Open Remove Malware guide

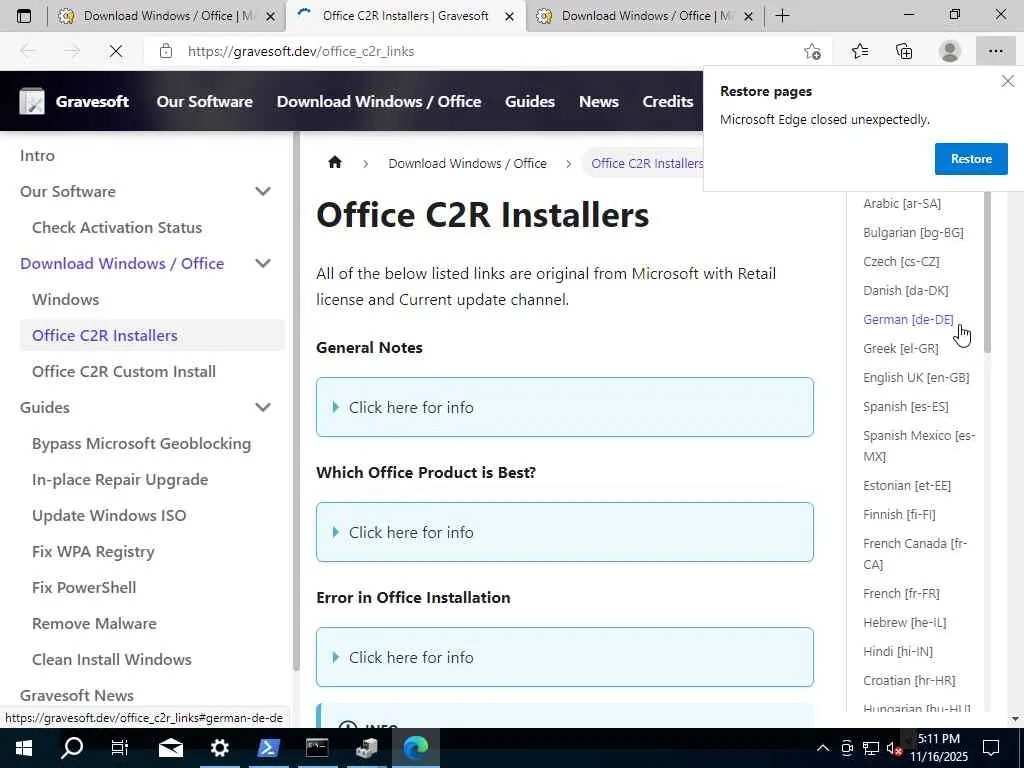pos(94,623)
